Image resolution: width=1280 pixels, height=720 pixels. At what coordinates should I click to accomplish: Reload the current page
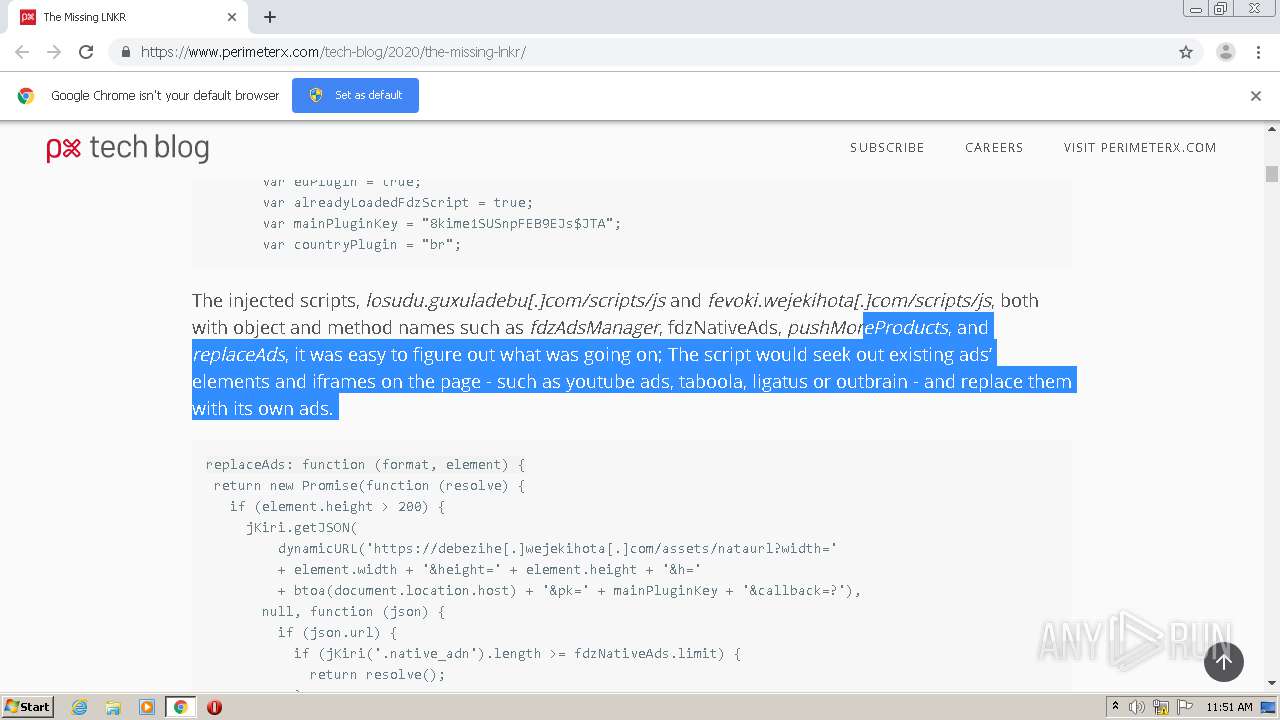click(86, 52)
